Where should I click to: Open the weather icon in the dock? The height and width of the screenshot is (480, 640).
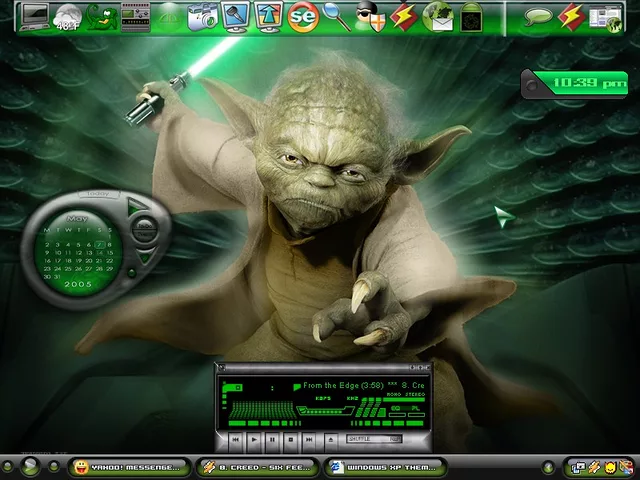coord(68,16)
